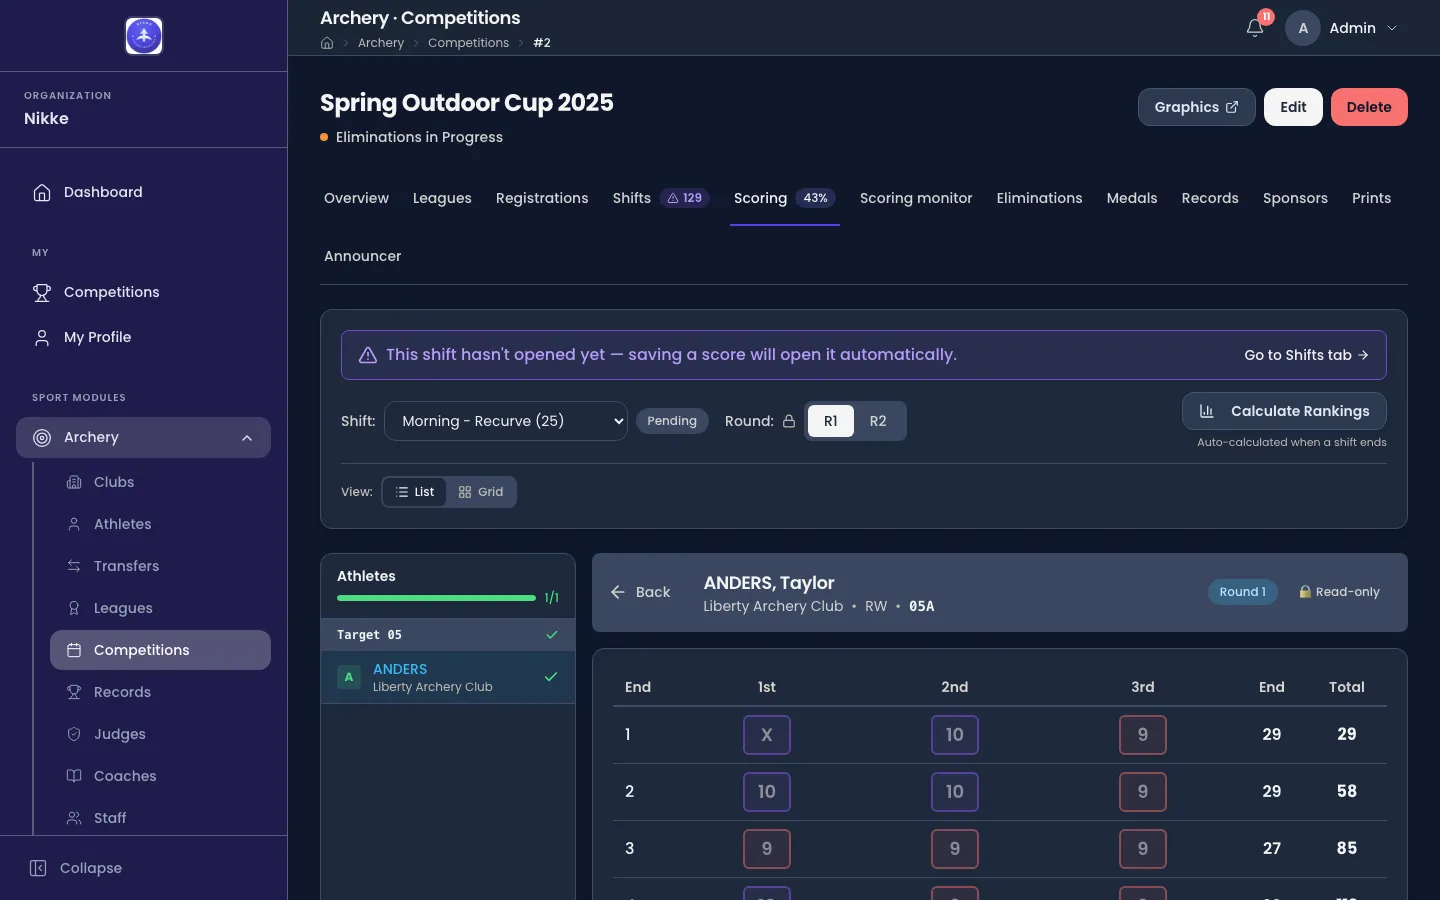Follow the Go to Shifts tab link
Screen dimensions: 1440x900
point(1306,355)
